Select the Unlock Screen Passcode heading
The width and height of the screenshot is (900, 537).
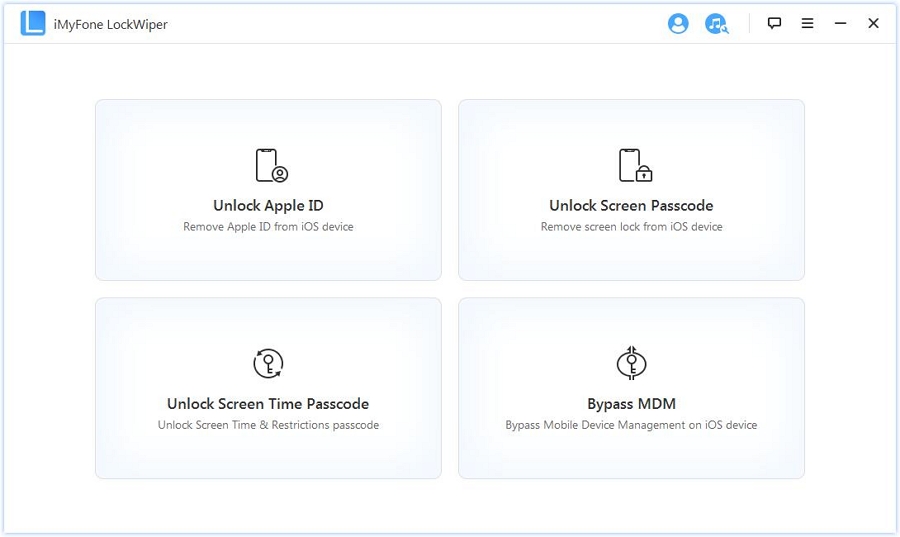[631, 206]
